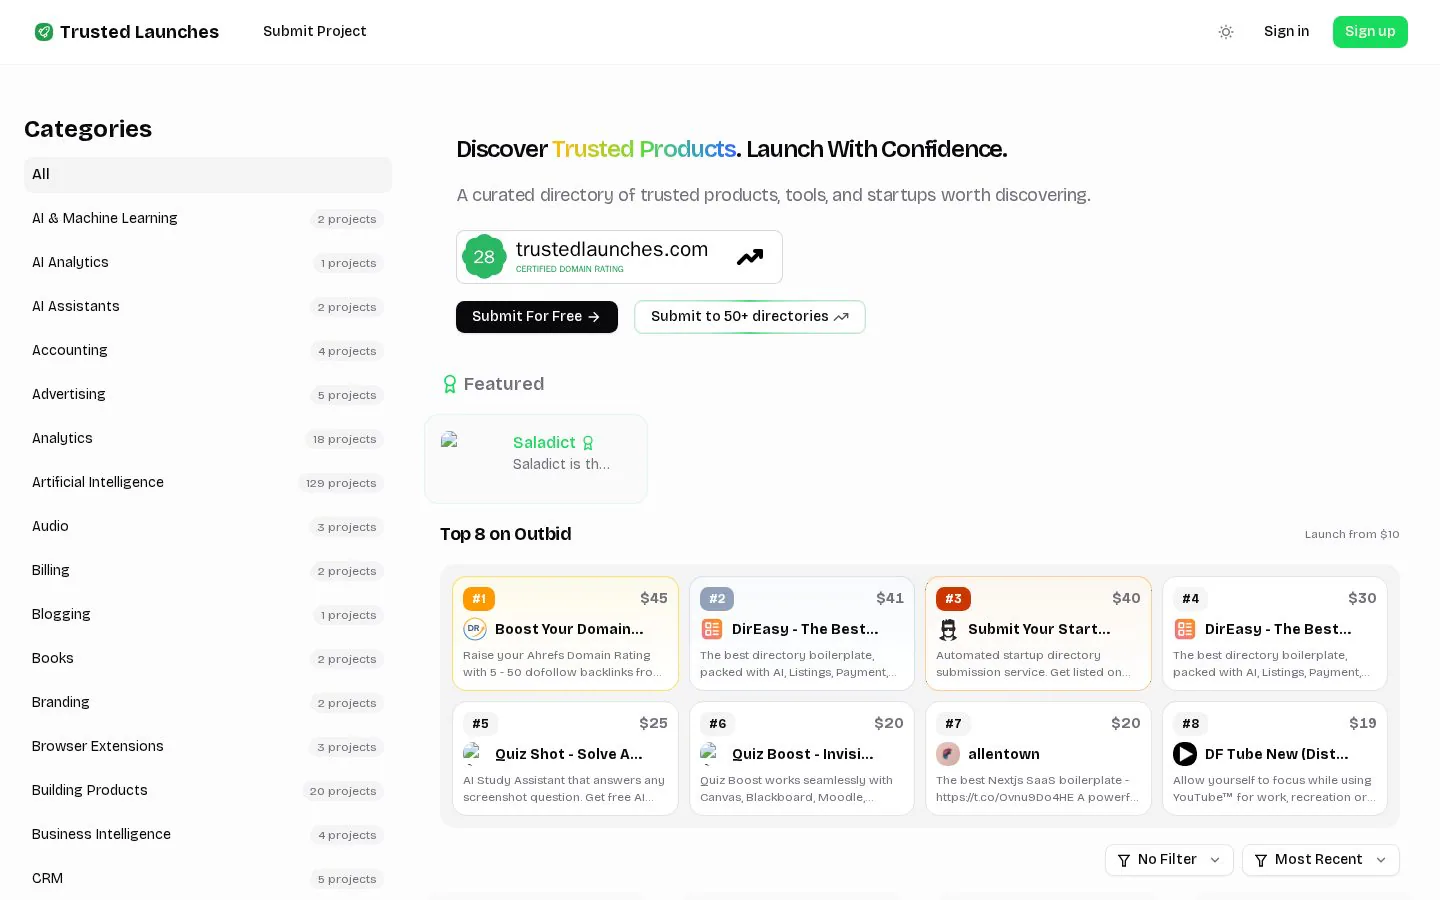
Task: Open the Blogging category
Action: click(208, 614)
